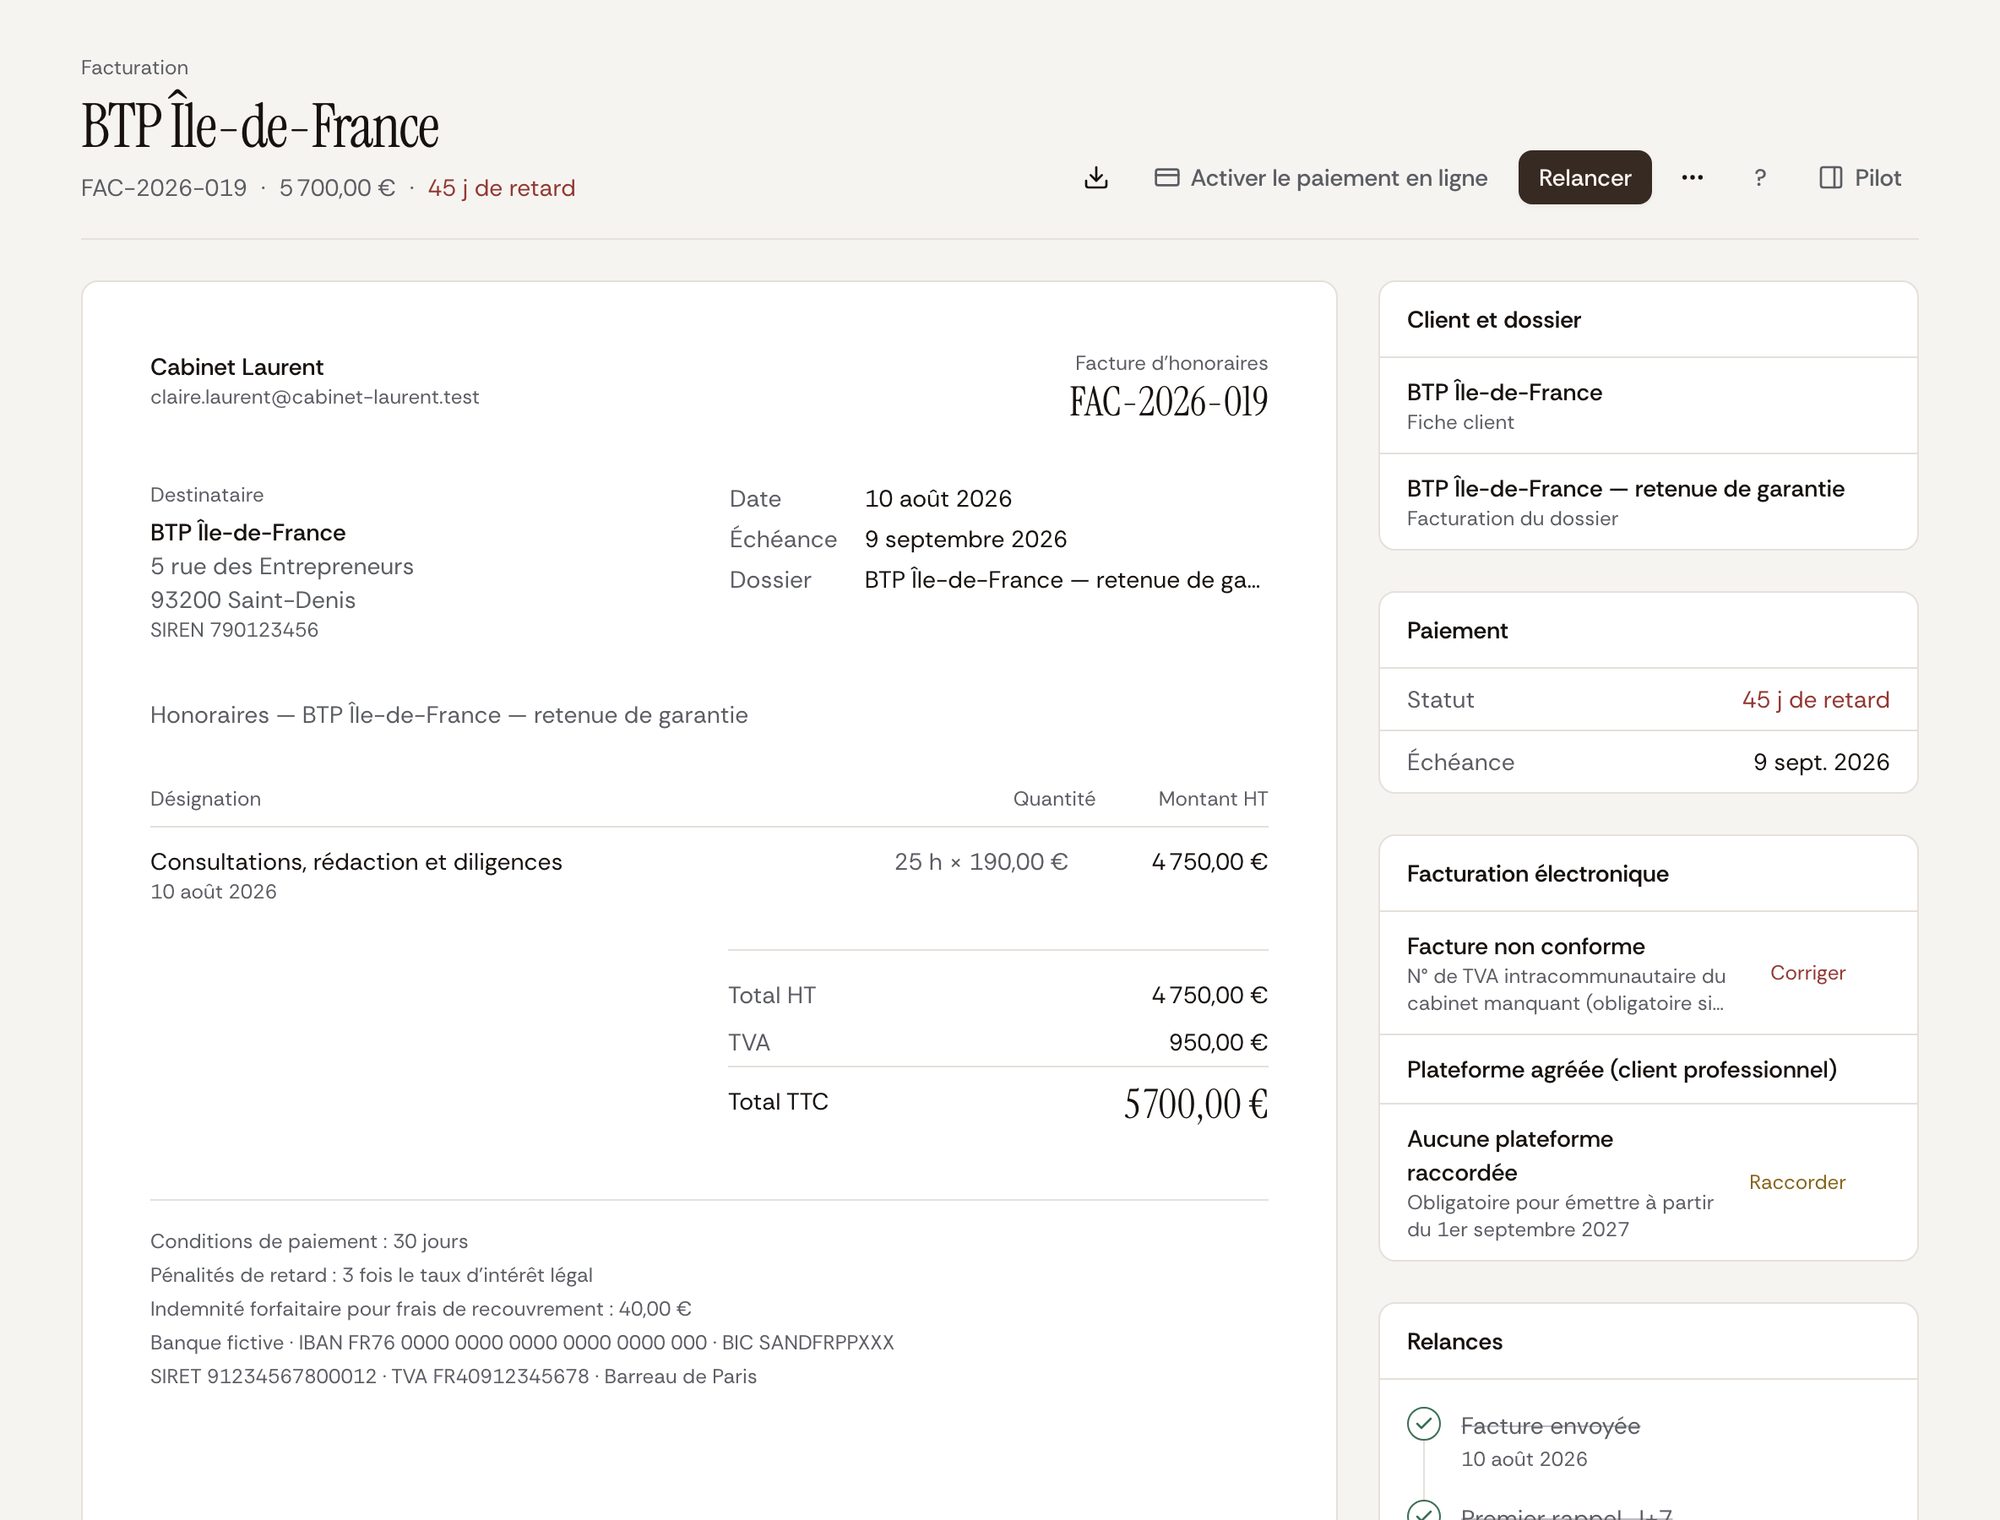The width and height of the screenshot is (2000, 1520).
Task: Click the Aucune plateforme raccordée title
Action: [x=1509, y=1155]
